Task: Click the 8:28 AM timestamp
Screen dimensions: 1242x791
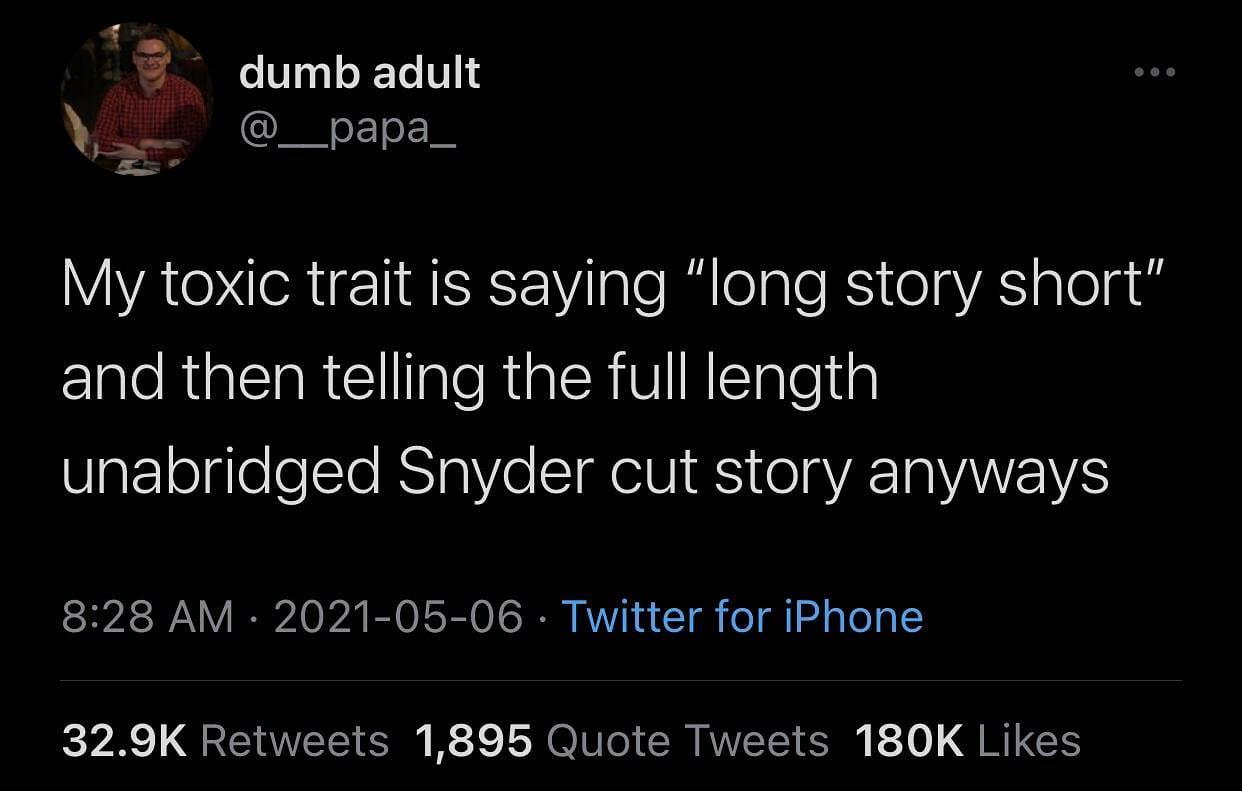Action: click(x=147, y=616)
